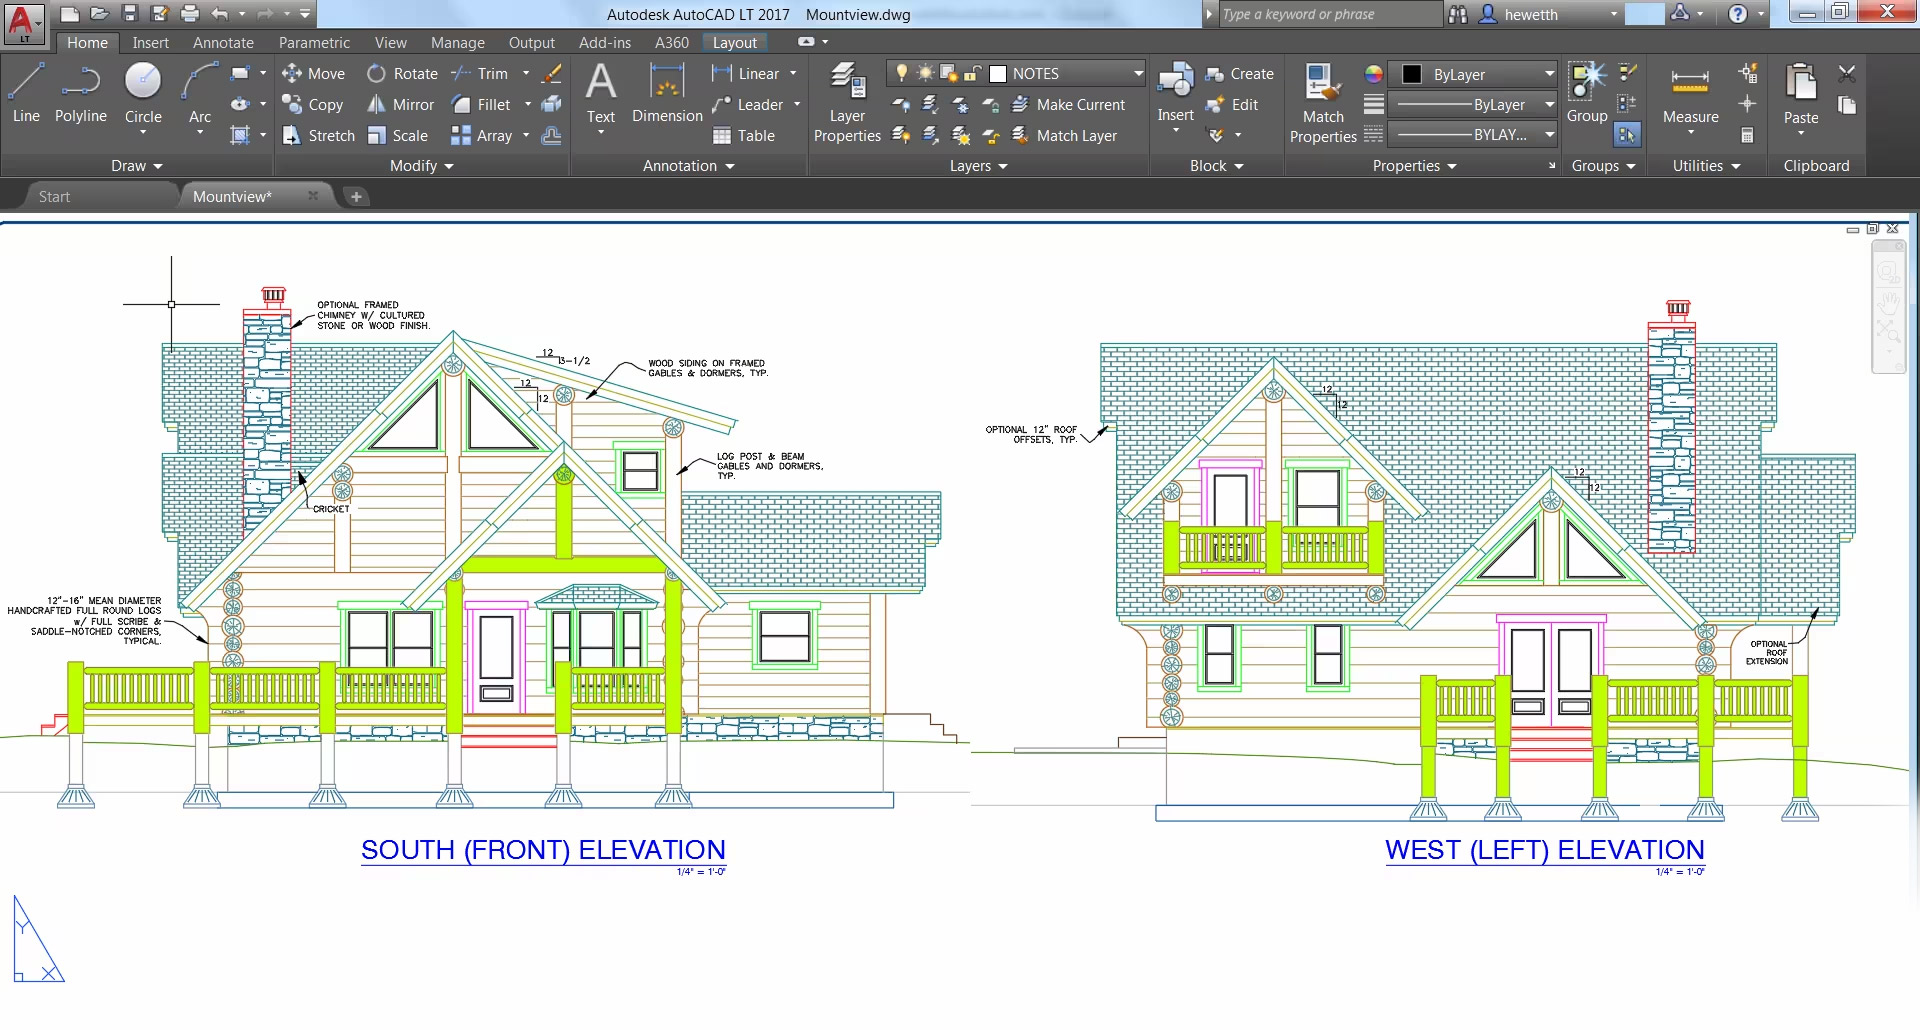1920x1030 pixels.
Task: Click the Match Properties tool
Action: (1322, 100)
